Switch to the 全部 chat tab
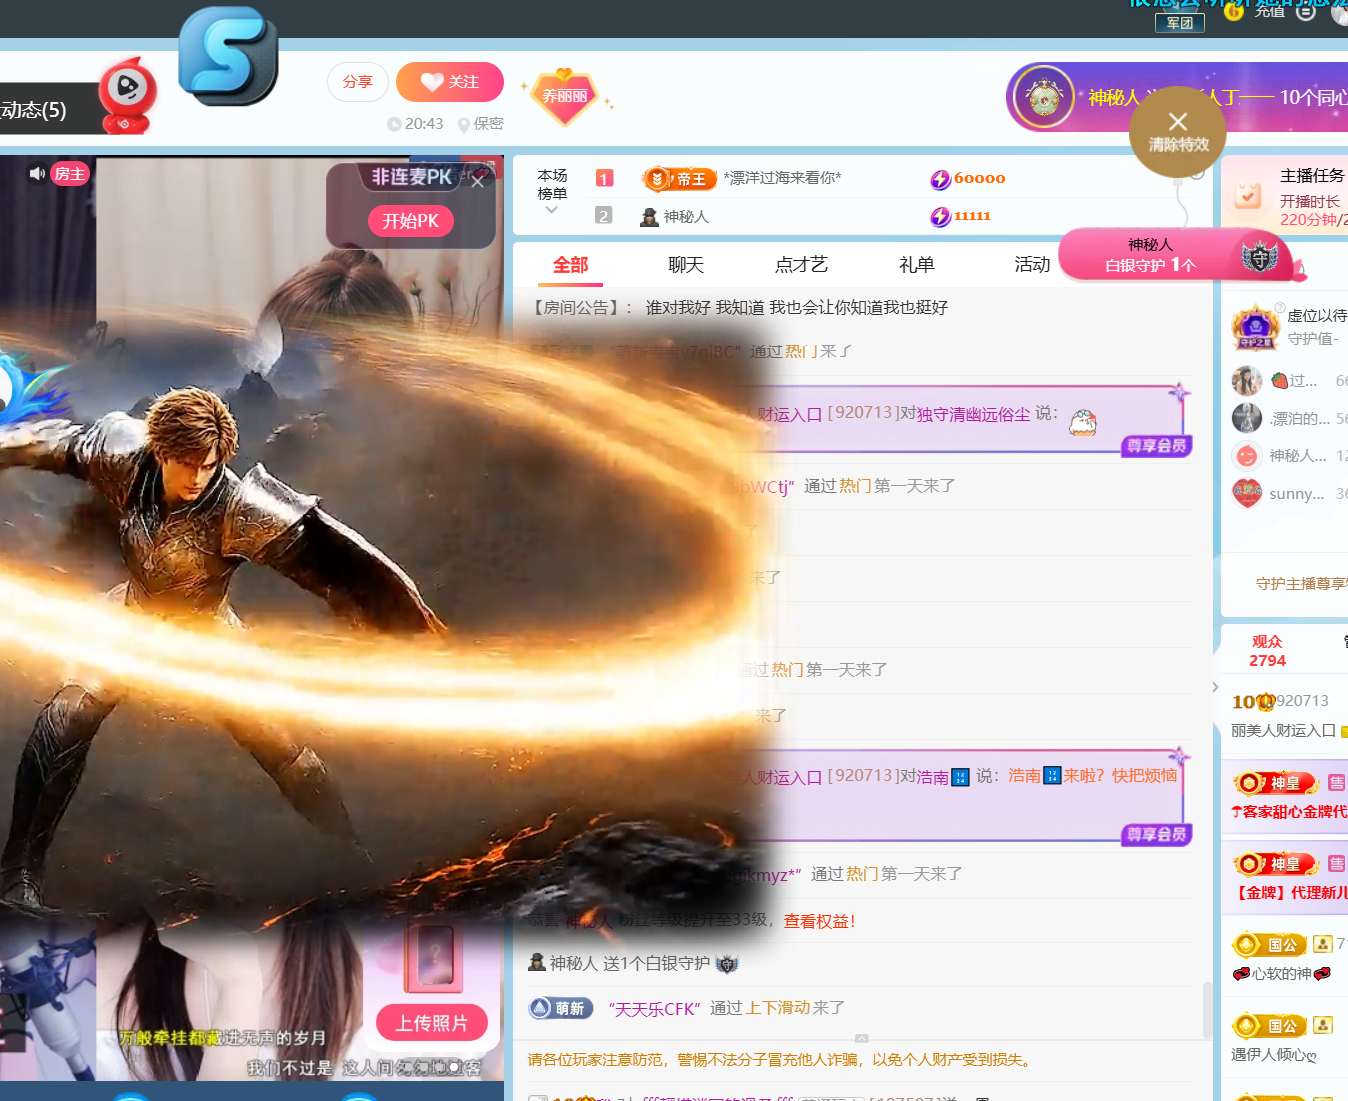 (x=570, y=265)
